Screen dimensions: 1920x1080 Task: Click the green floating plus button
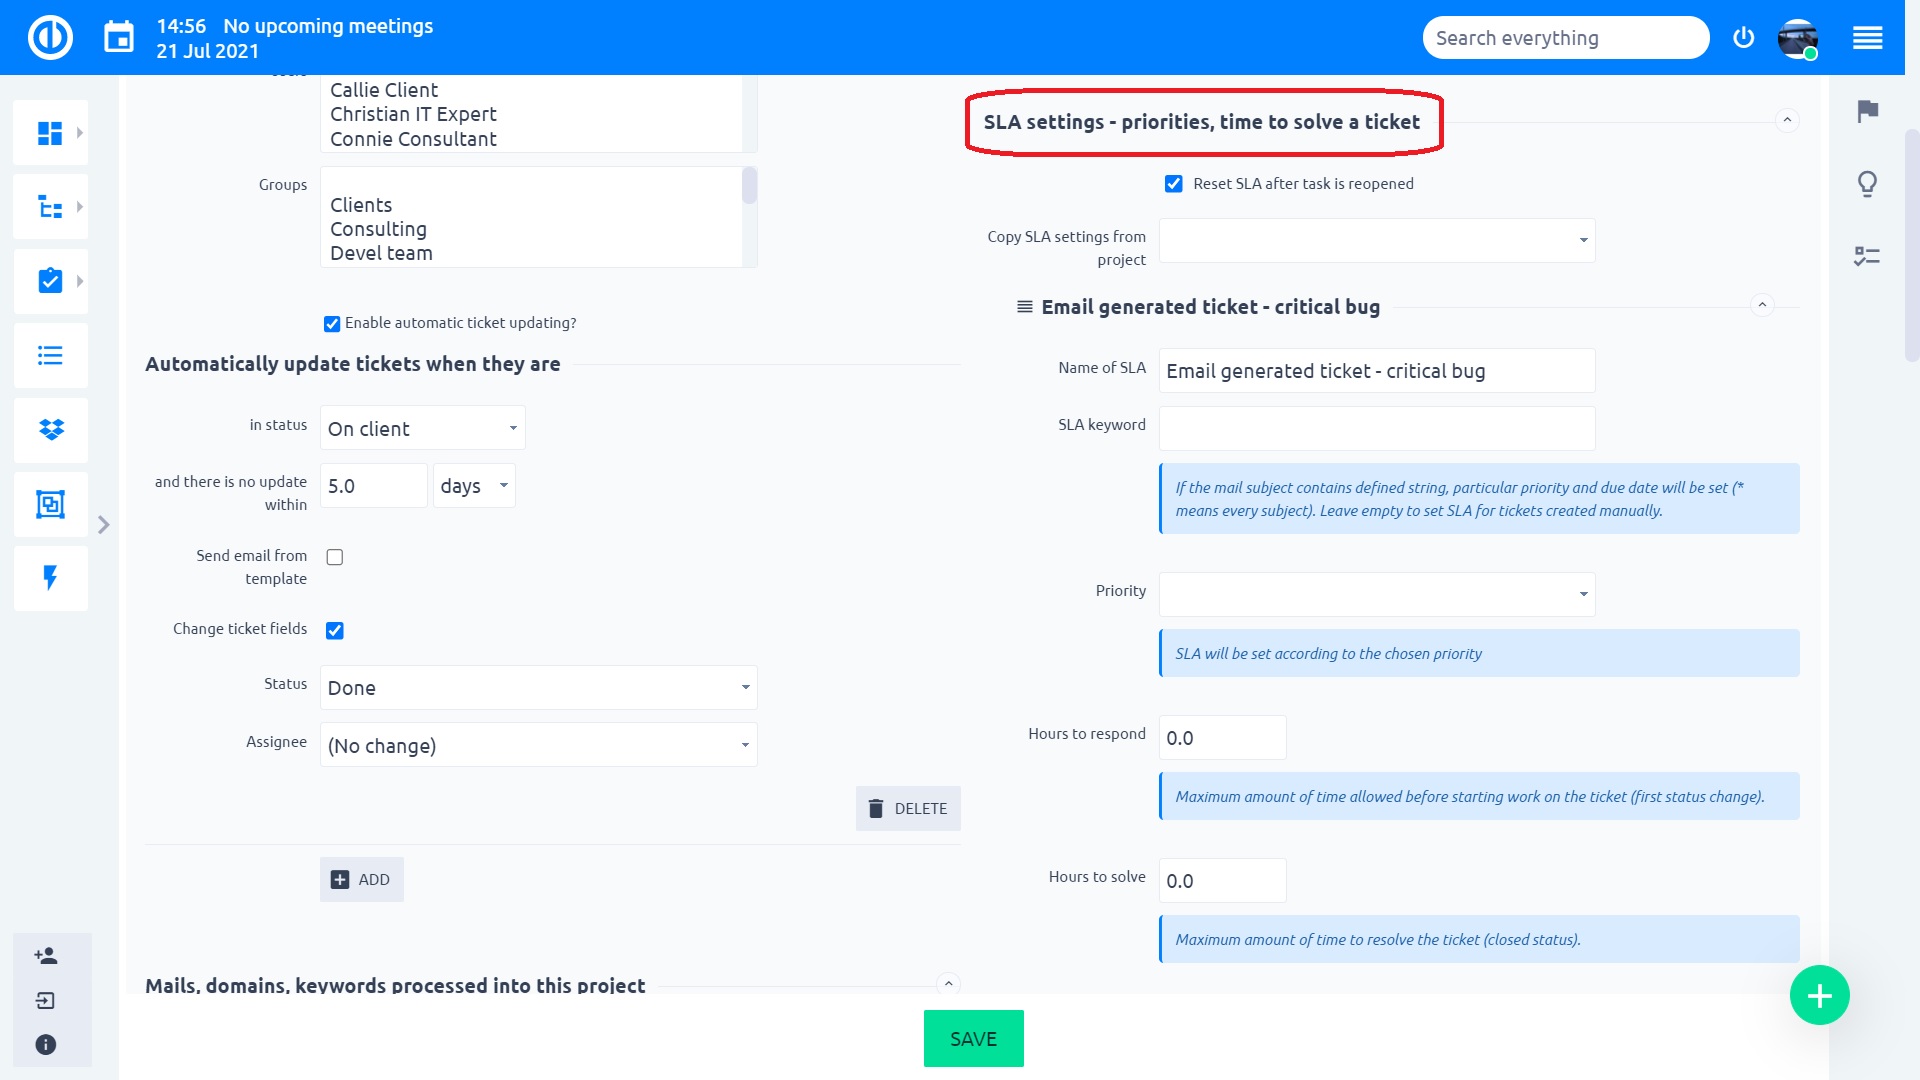[x=1819, y=995]
